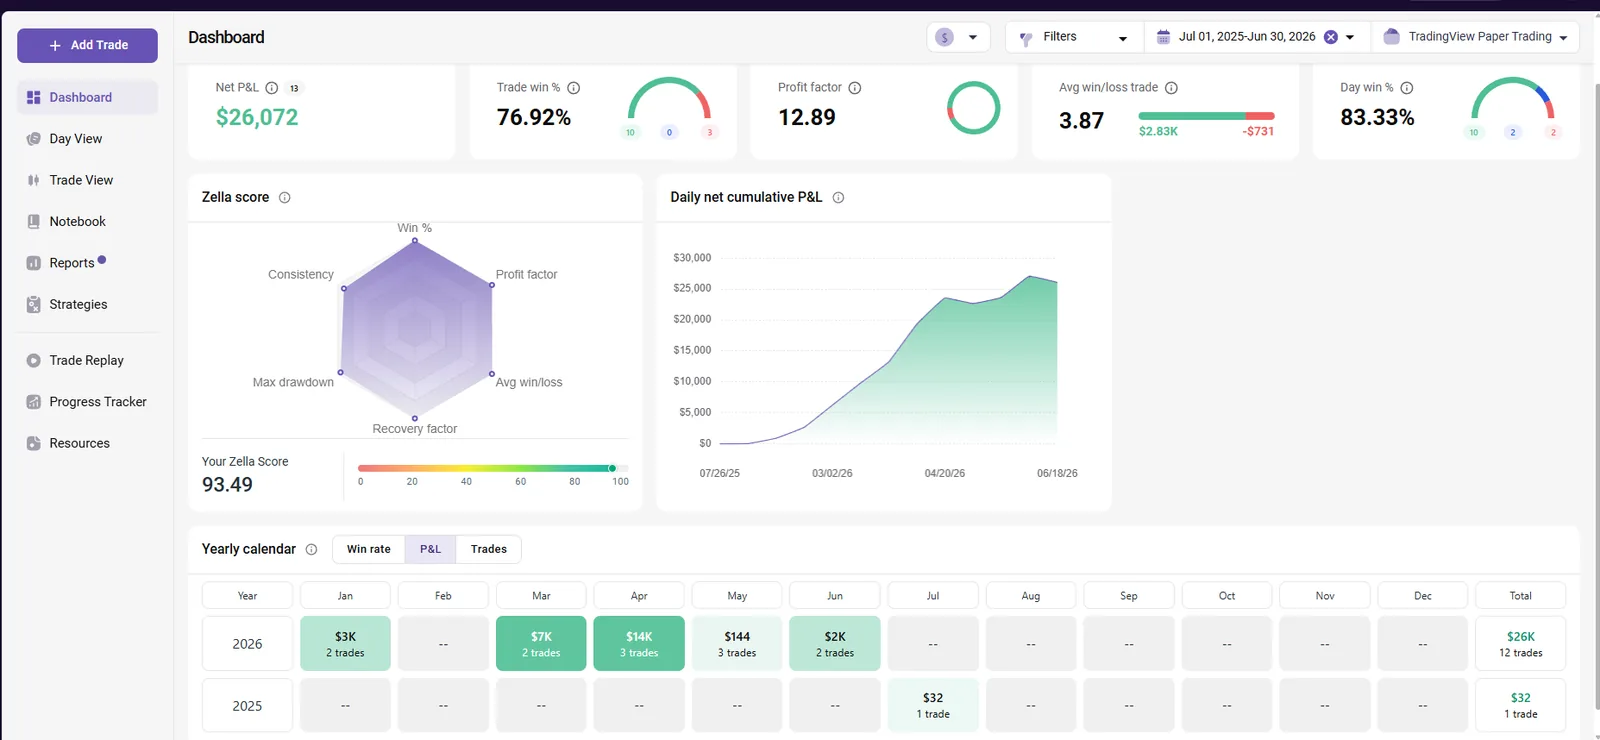Click the $26,072 Net P&L value
Screen dimensions: 1600x740
tap(257, 117)
